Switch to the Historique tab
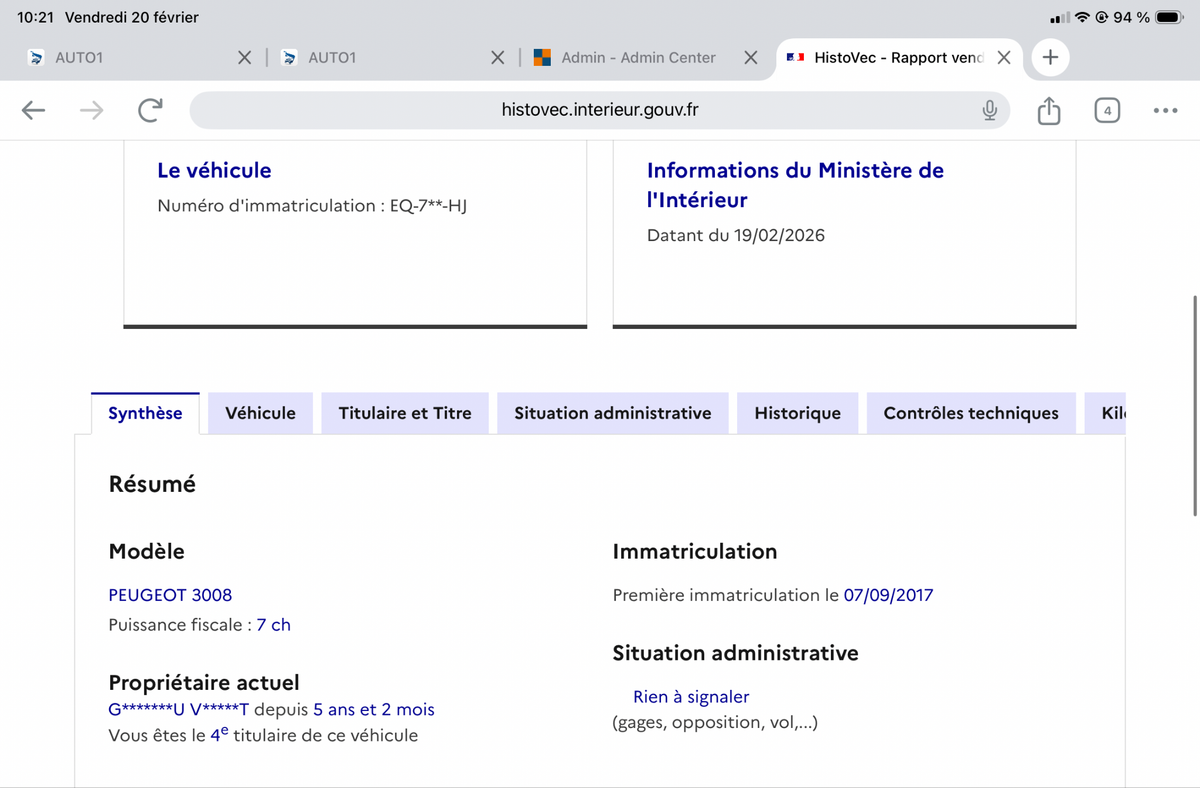This screenshot has height=788, width=1200. click(797, 413)
